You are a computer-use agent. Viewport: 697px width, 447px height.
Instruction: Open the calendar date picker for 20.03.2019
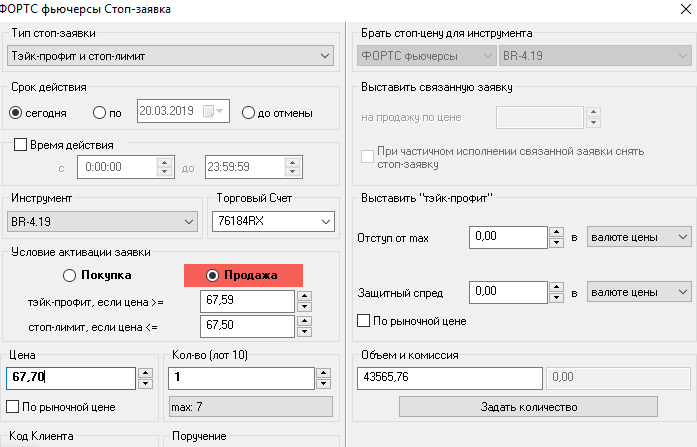214,112
